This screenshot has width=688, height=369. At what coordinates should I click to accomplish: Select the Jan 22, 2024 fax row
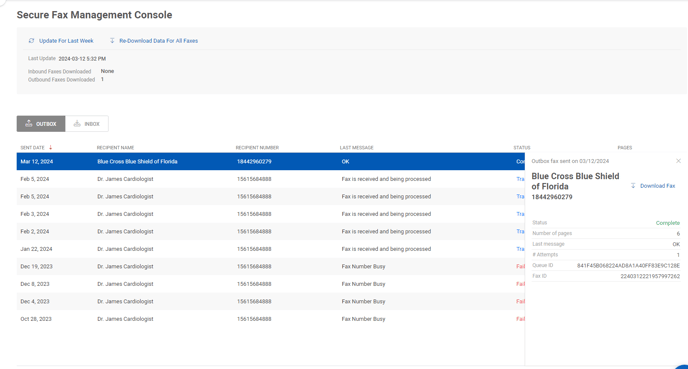pos(271,249)
